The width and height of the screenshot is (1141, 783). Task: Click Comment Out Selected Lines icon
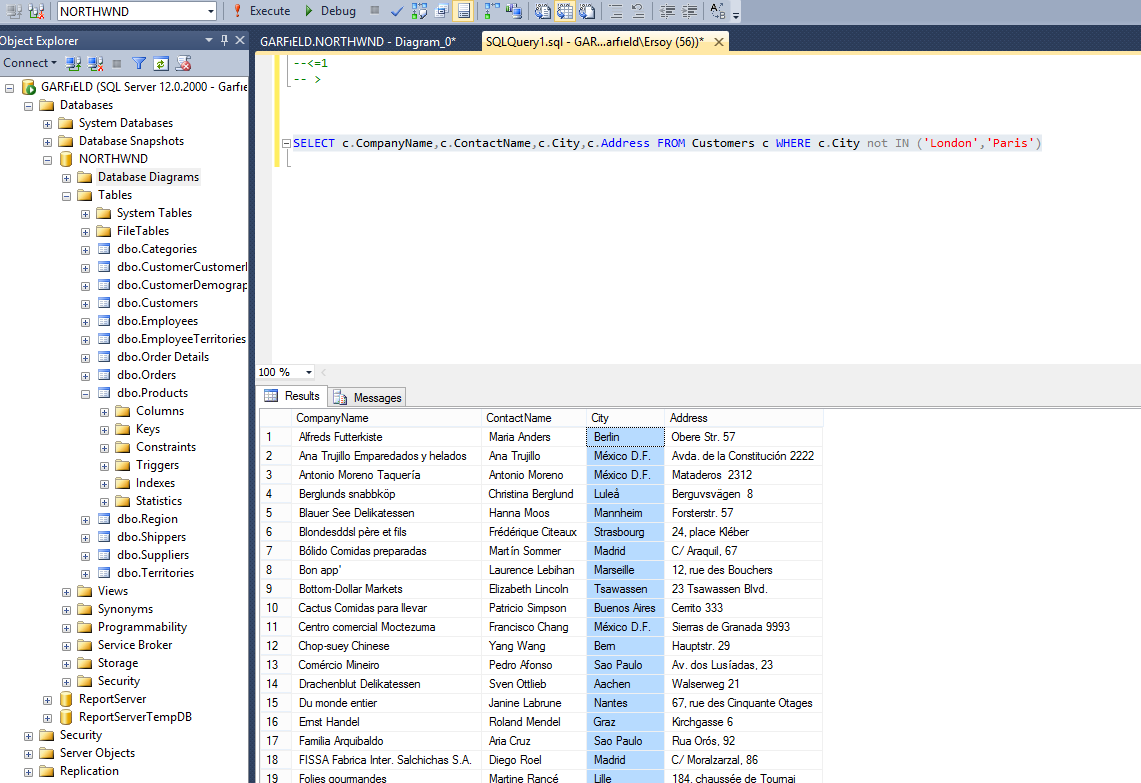point(616,11)
